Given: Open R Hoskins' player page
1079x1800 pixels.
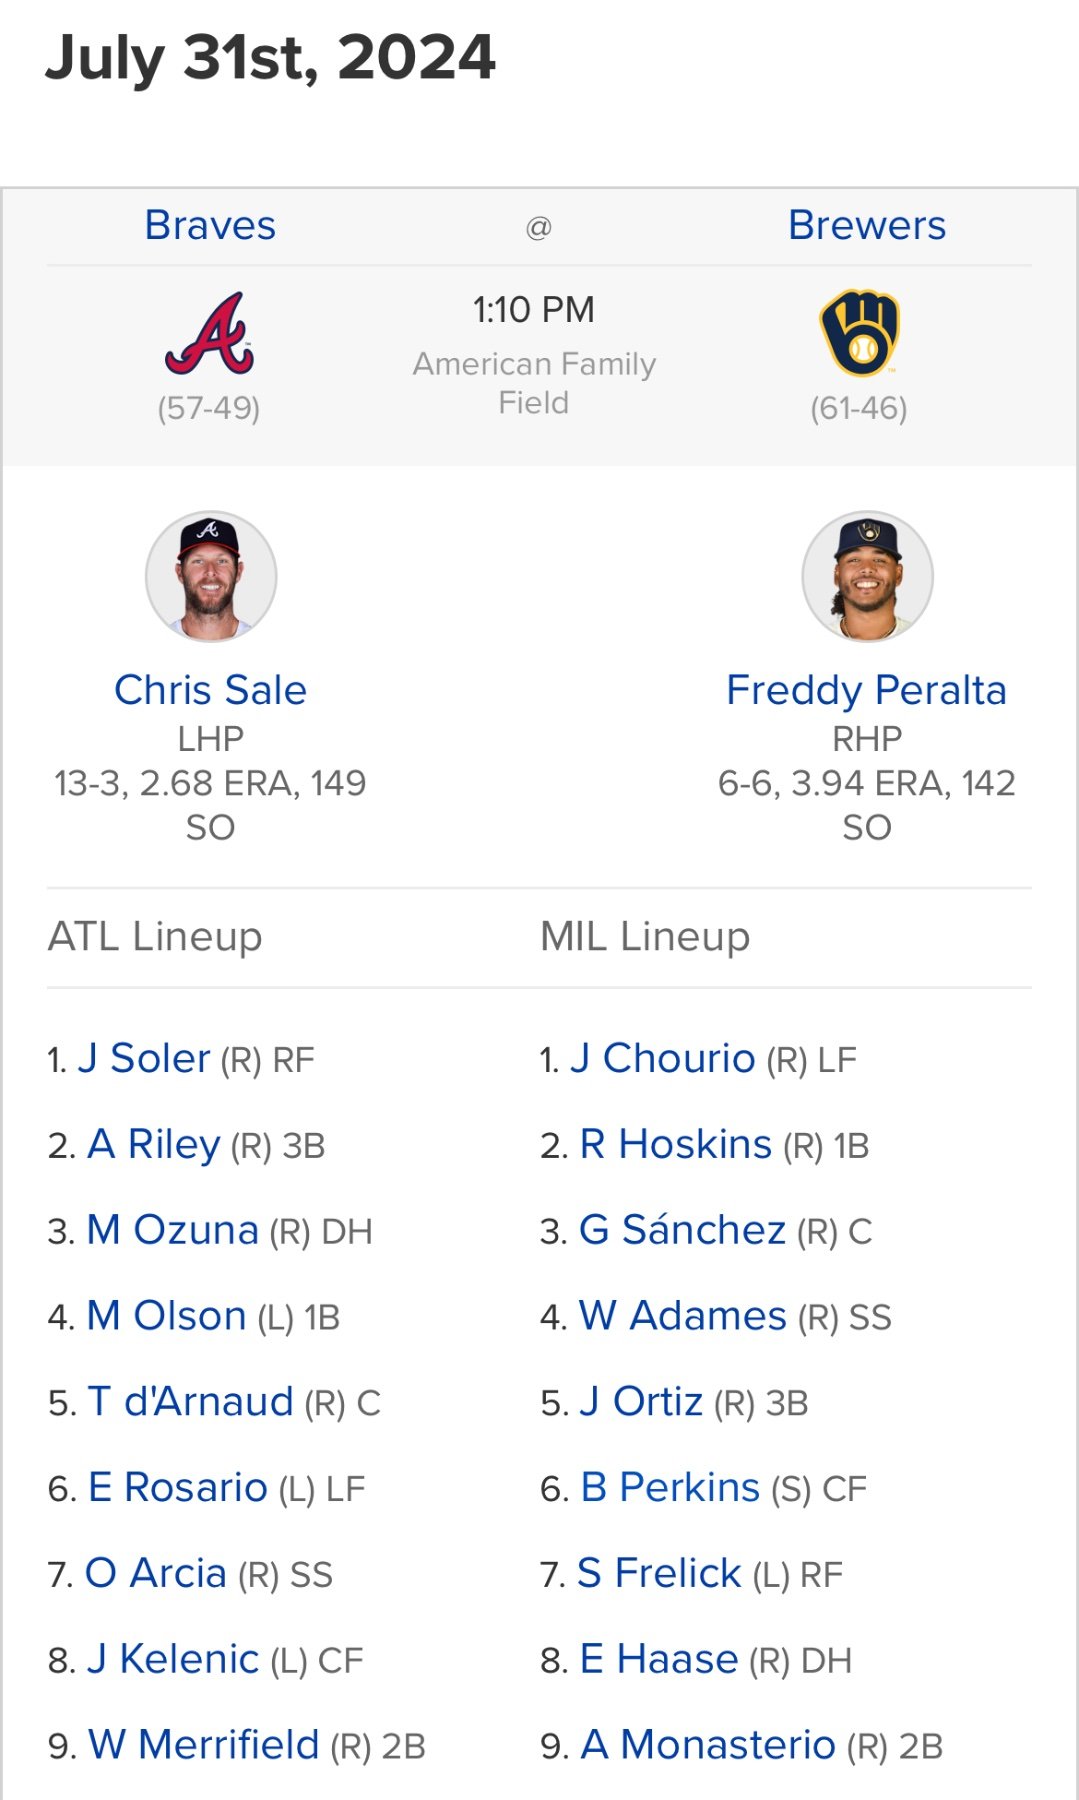Looking at the screenshot, I should (x=676, y=1144).
